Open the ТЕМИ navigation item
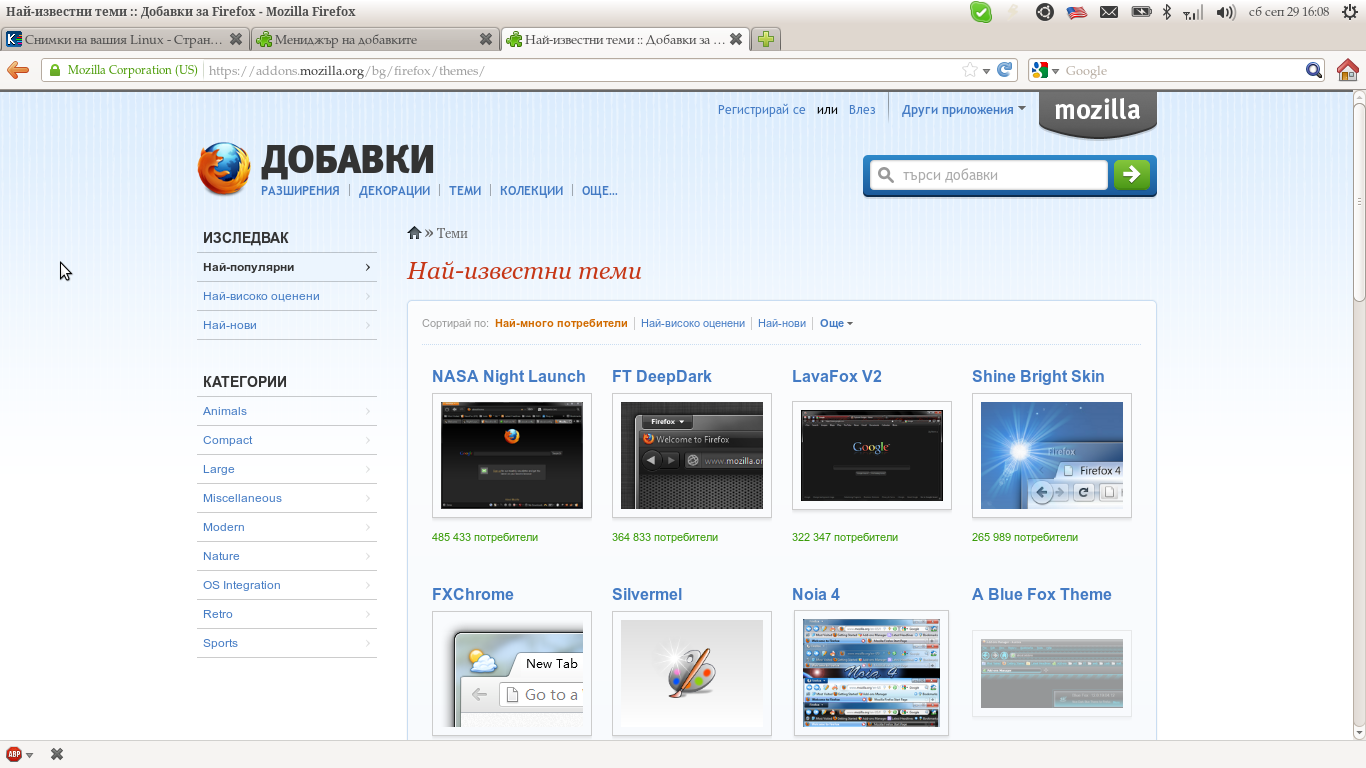The image size is (1366, 768). pos(465,190)
